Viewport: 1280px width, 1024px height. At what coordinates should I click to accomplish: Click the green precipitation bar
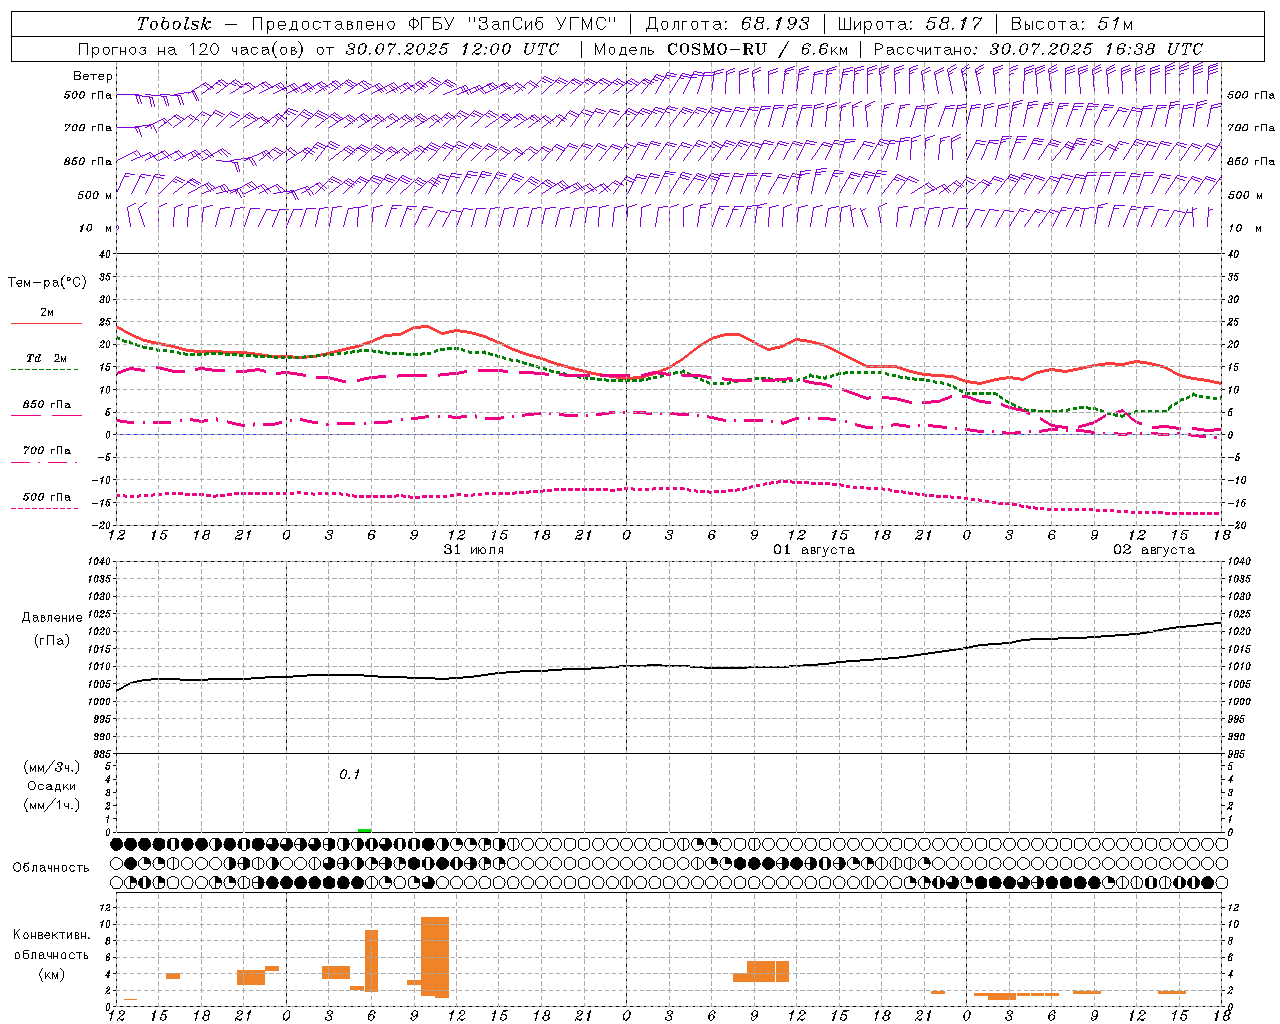point(365,830)
